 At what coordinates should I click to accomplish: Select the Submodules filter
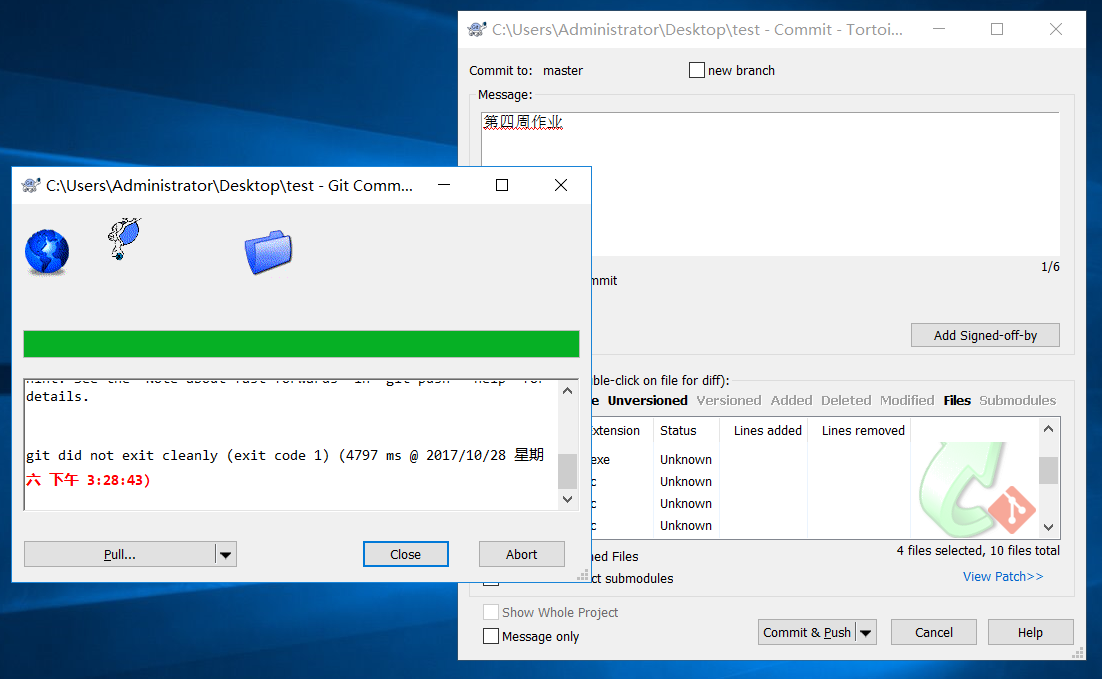point(1018,401)
